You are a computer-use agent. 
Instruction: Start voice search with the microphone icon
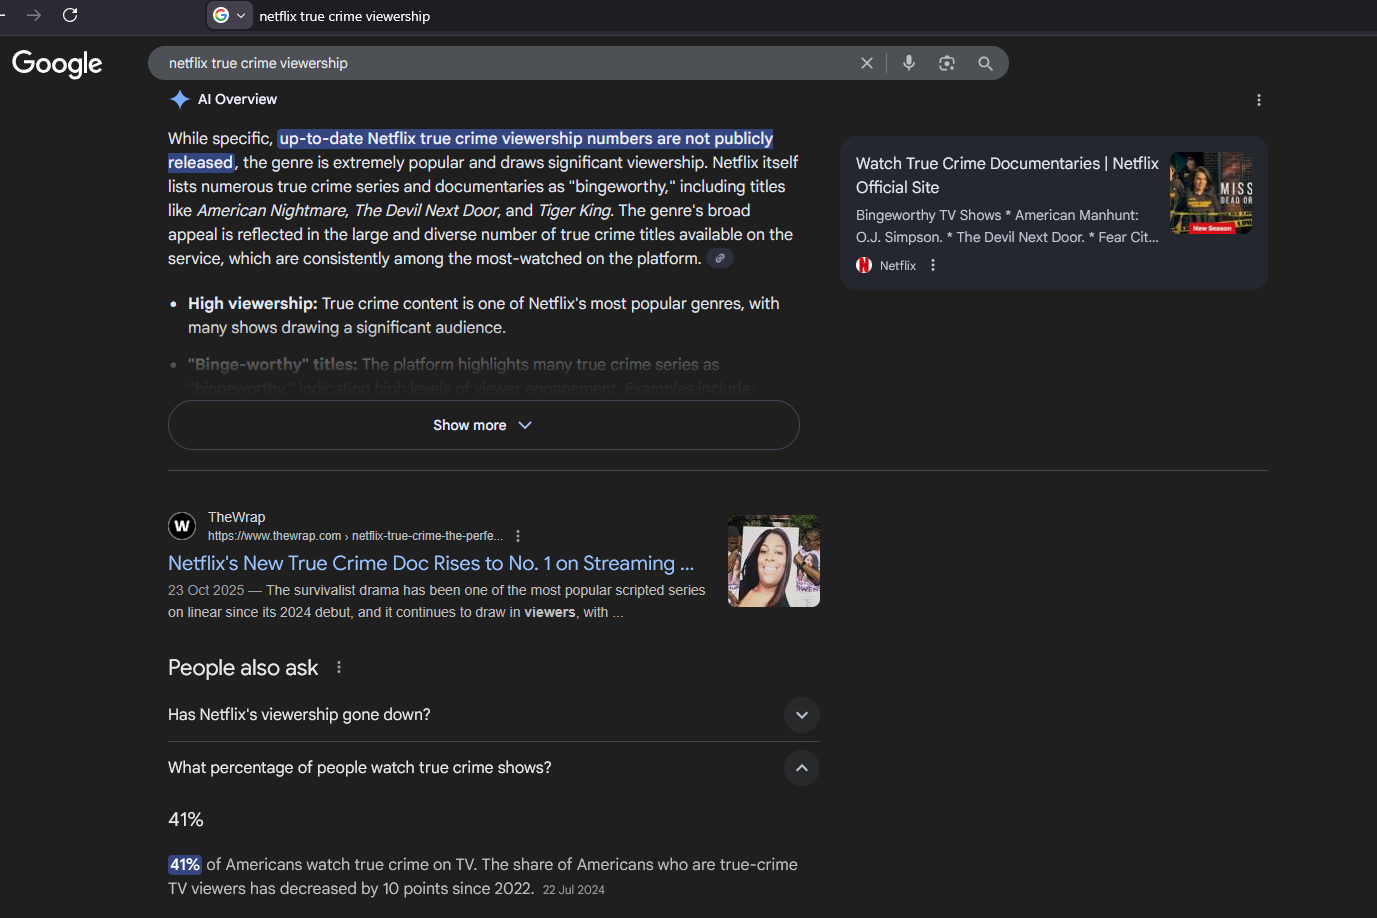click(x=909, y=63)
